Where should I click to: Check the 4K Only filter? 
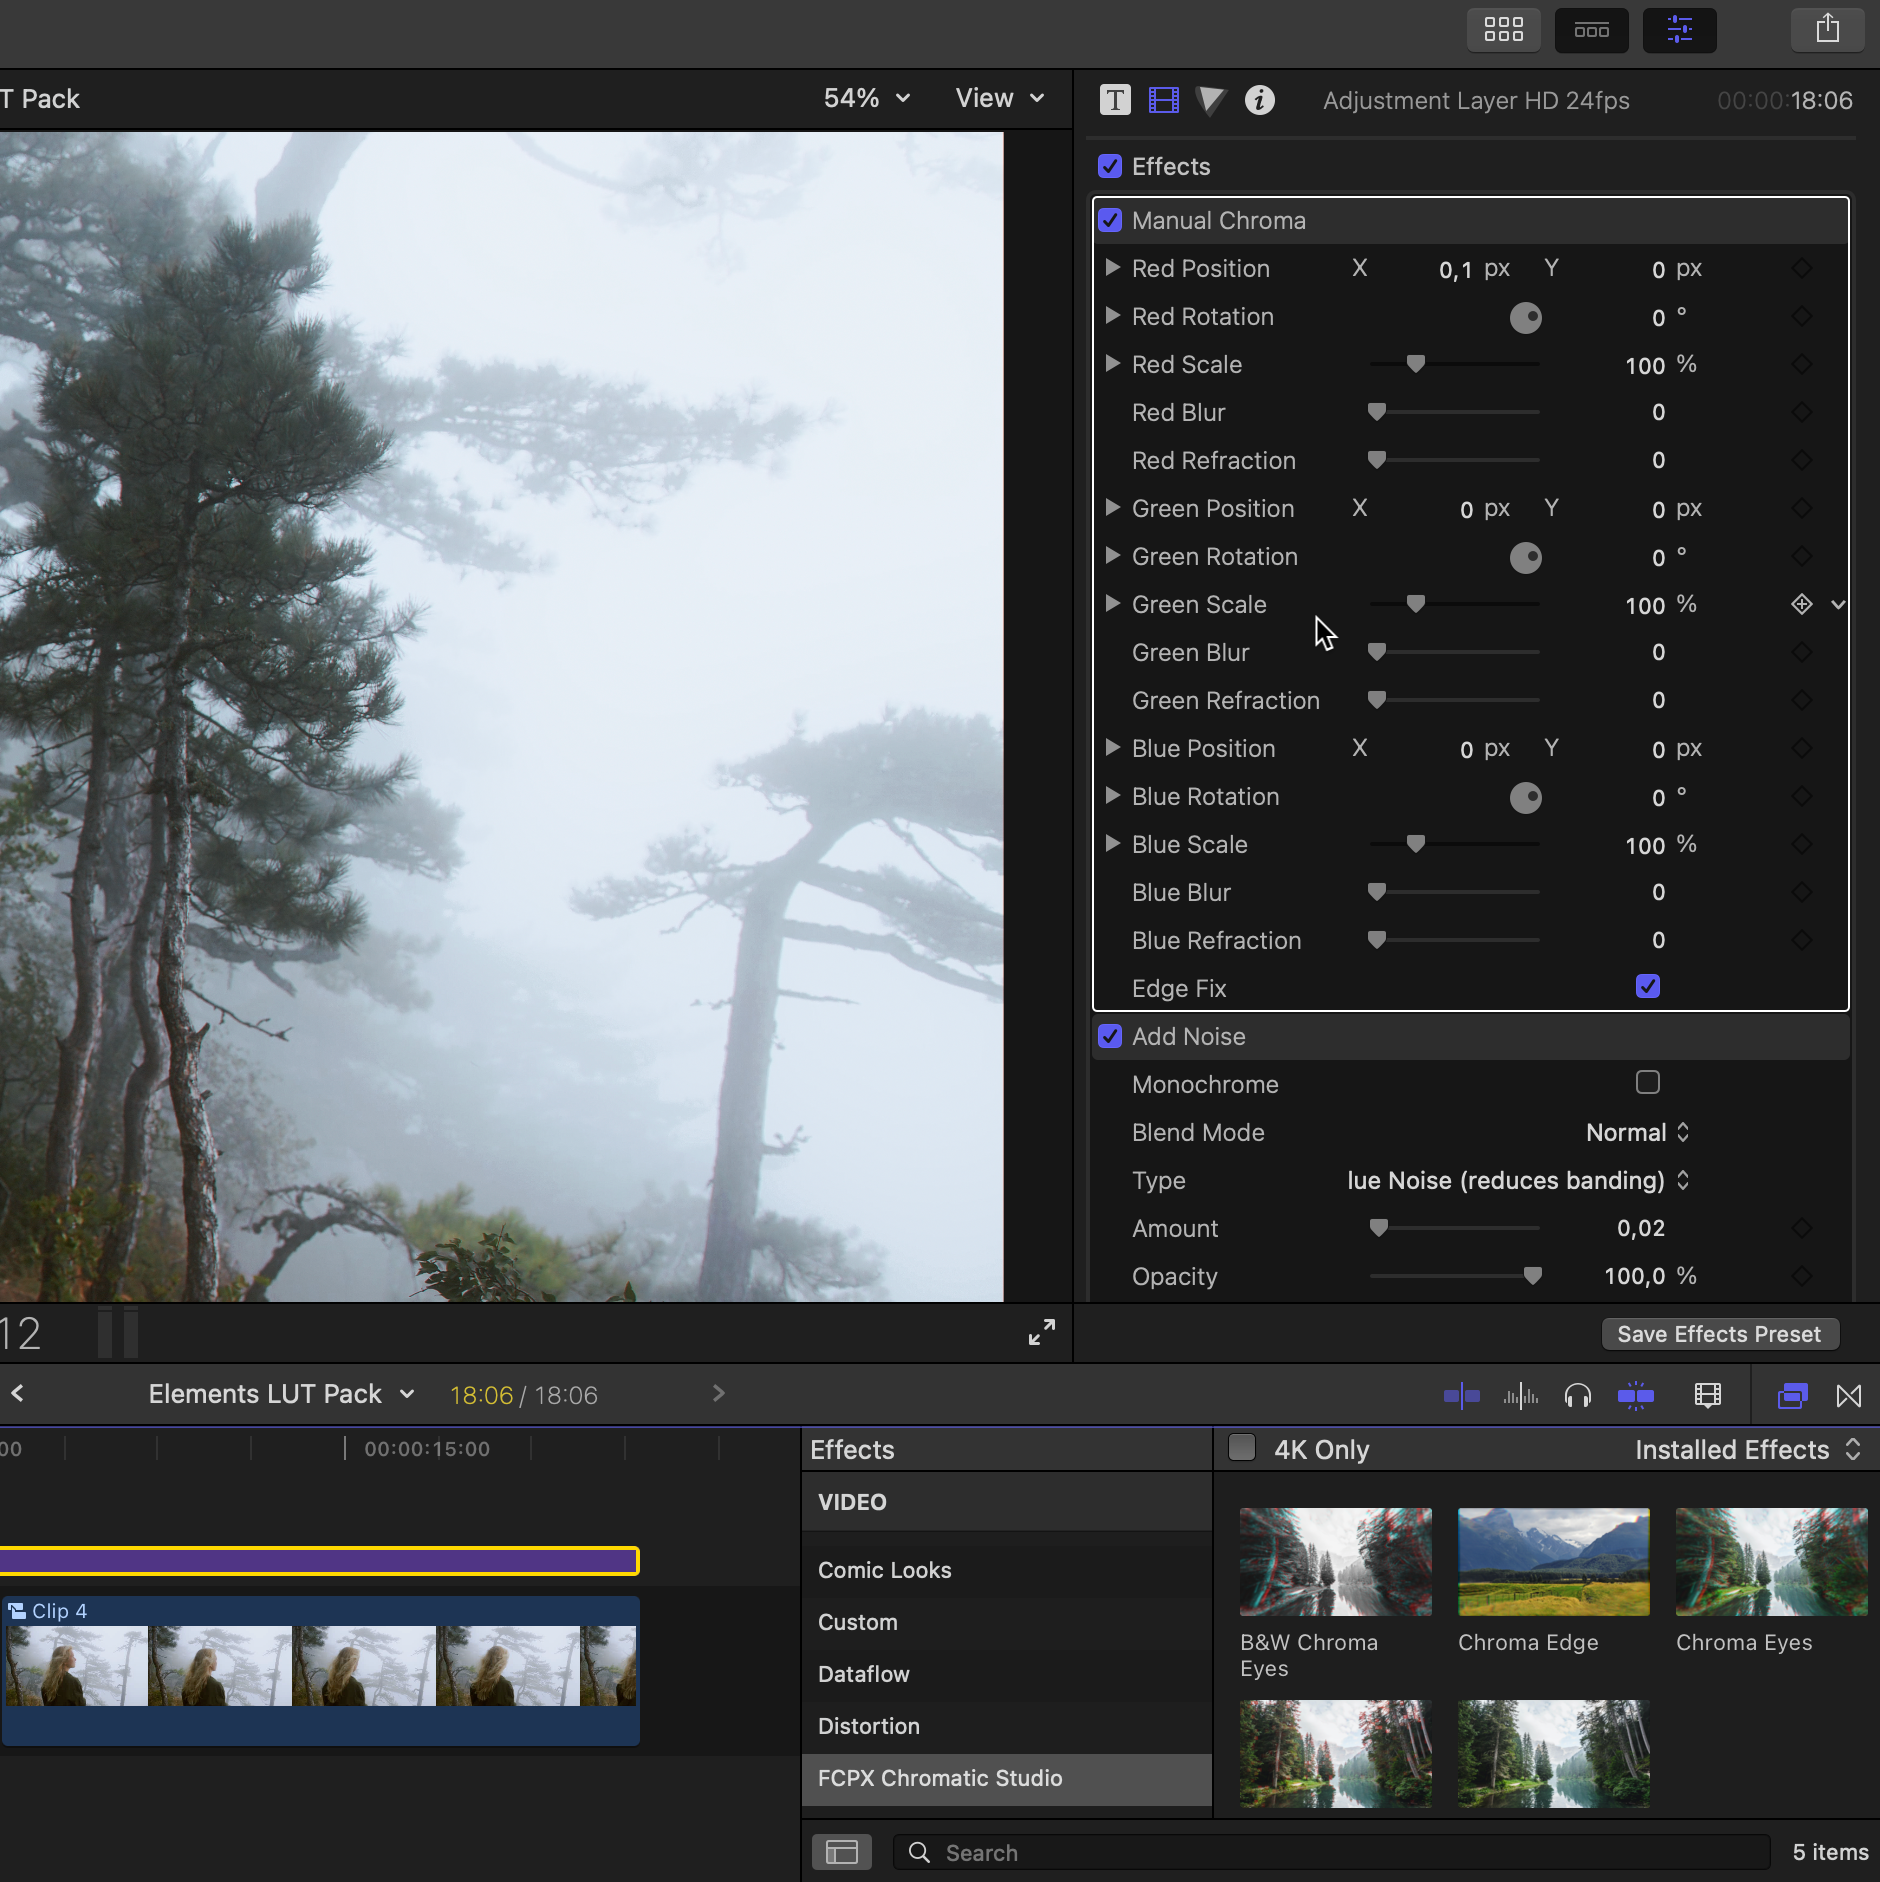coord(1242,1448)
